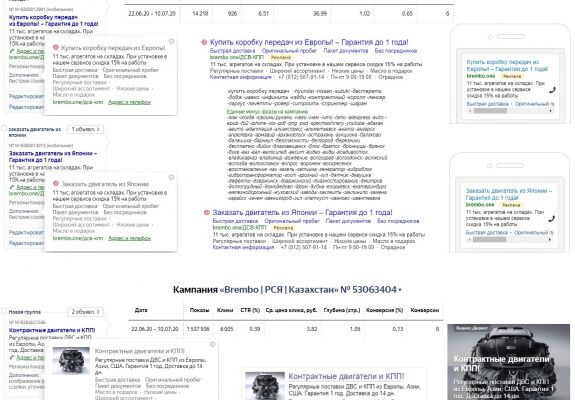Viewport: 575px width, 400px height.
Task: Click red status dot in 'Заказать двигатель' popup
Action: click(56, 183)
